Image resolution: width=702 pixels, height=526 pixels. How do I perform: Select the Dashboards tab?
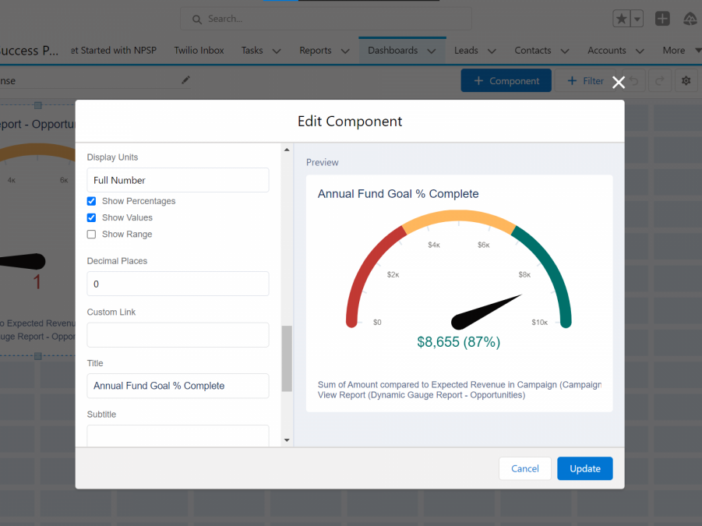pyautogui.click(x=393, y=50)
